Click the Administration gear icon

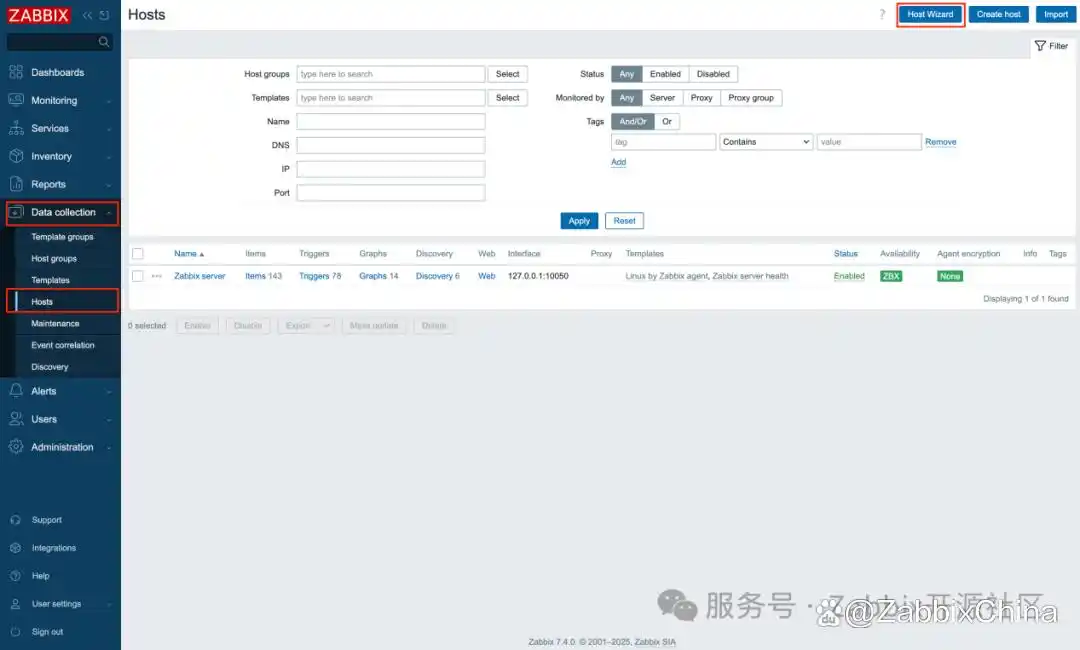(x=16, y=447)
